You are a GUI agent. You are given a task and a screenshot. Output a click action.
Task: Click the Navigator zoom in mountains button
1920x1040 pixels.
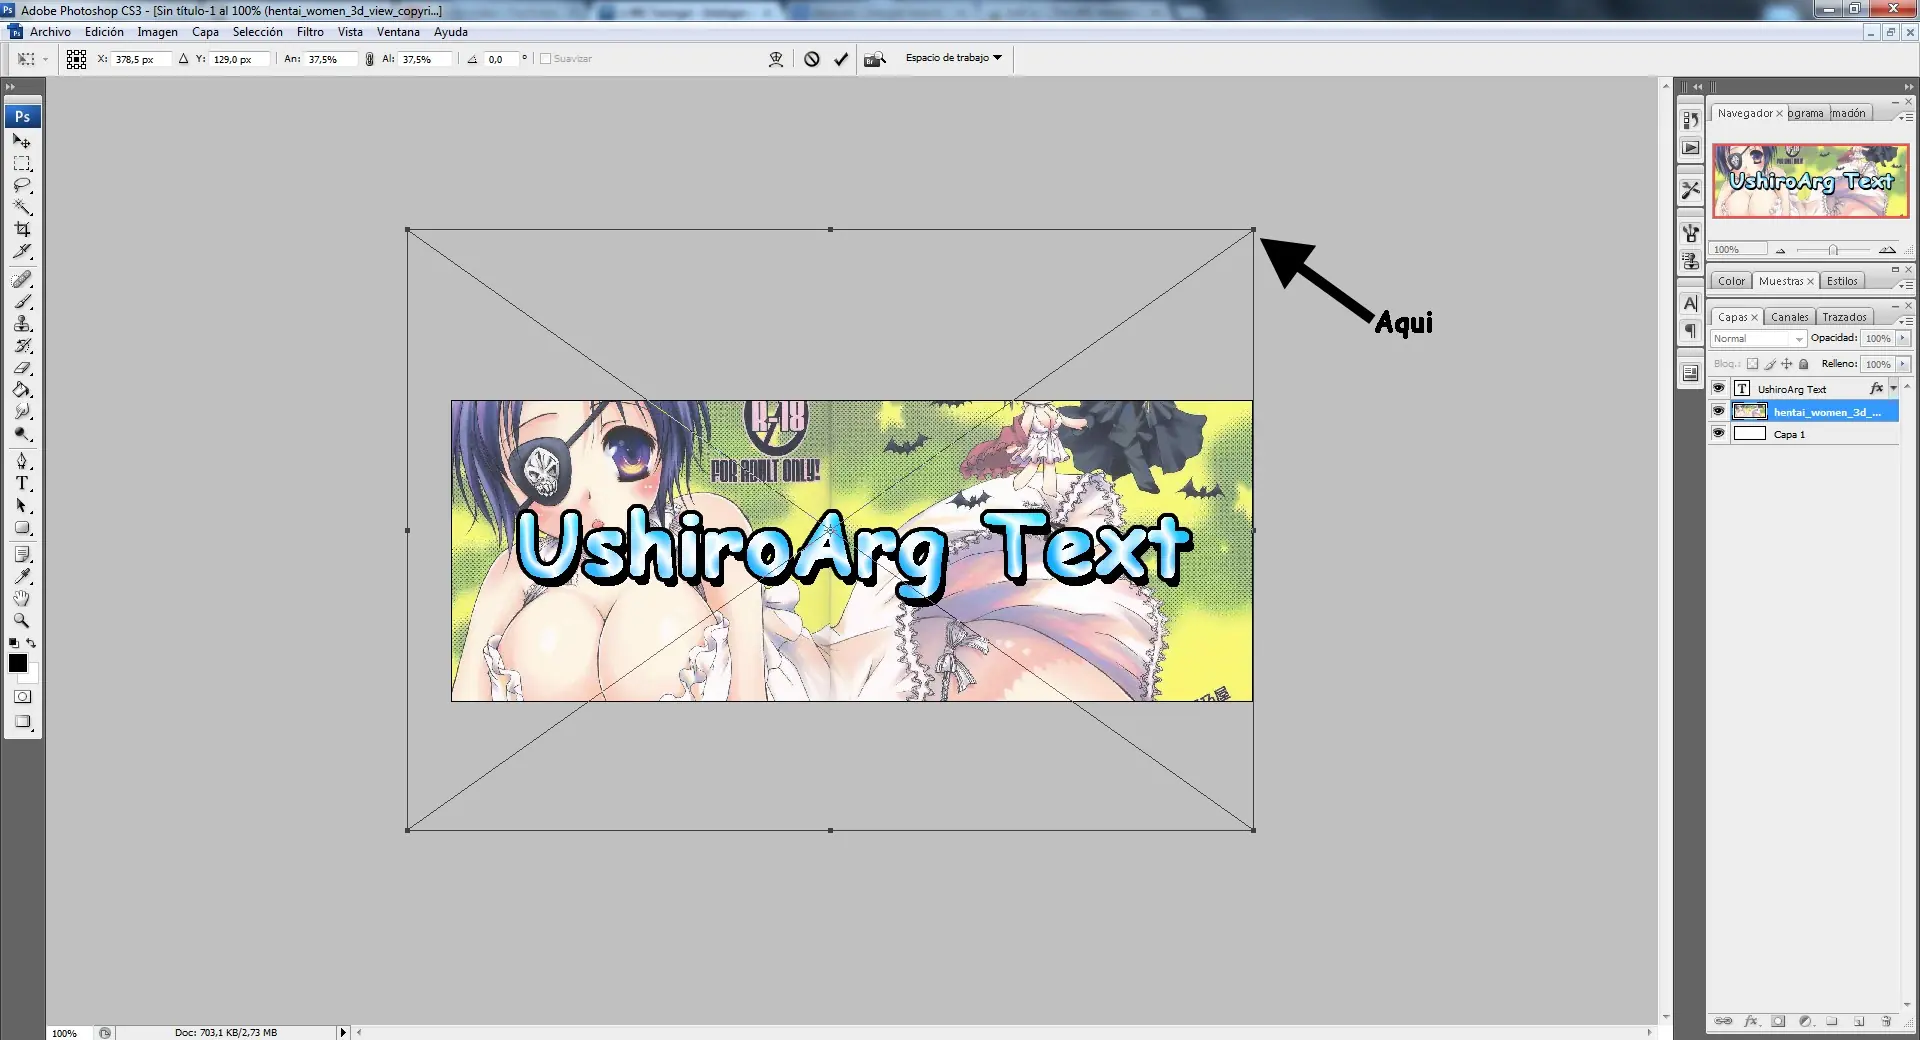1887,250
